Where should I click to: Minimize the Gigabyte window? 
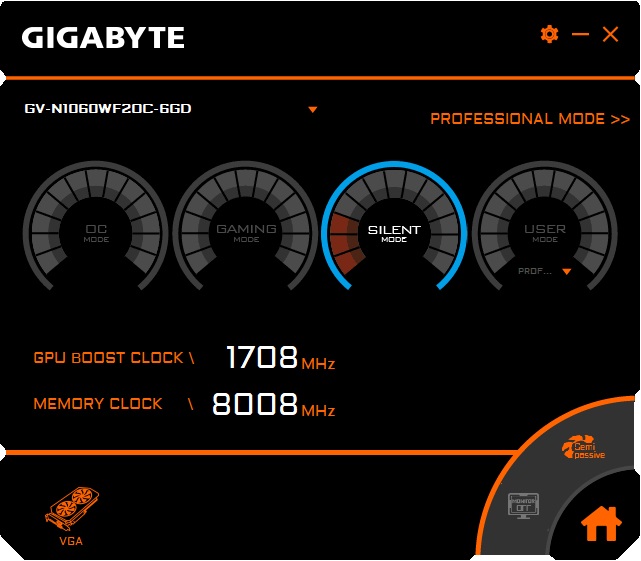click(x=580, y=34)
